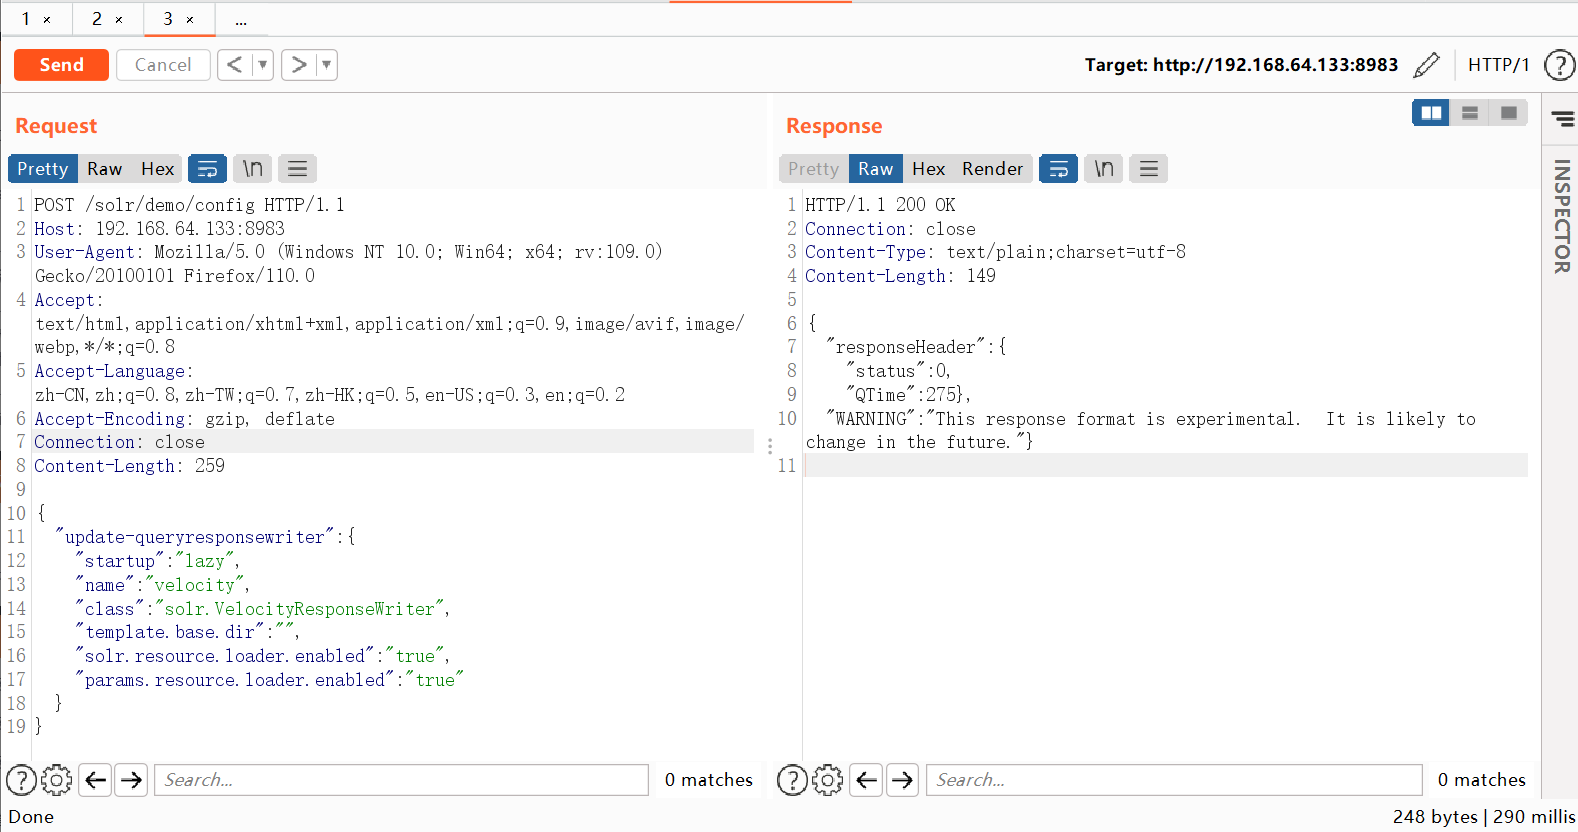Toggle word wrap in Response editor
This screenshot has height=832, width=1578.
pyautogui.click(x=1058, y=169)
